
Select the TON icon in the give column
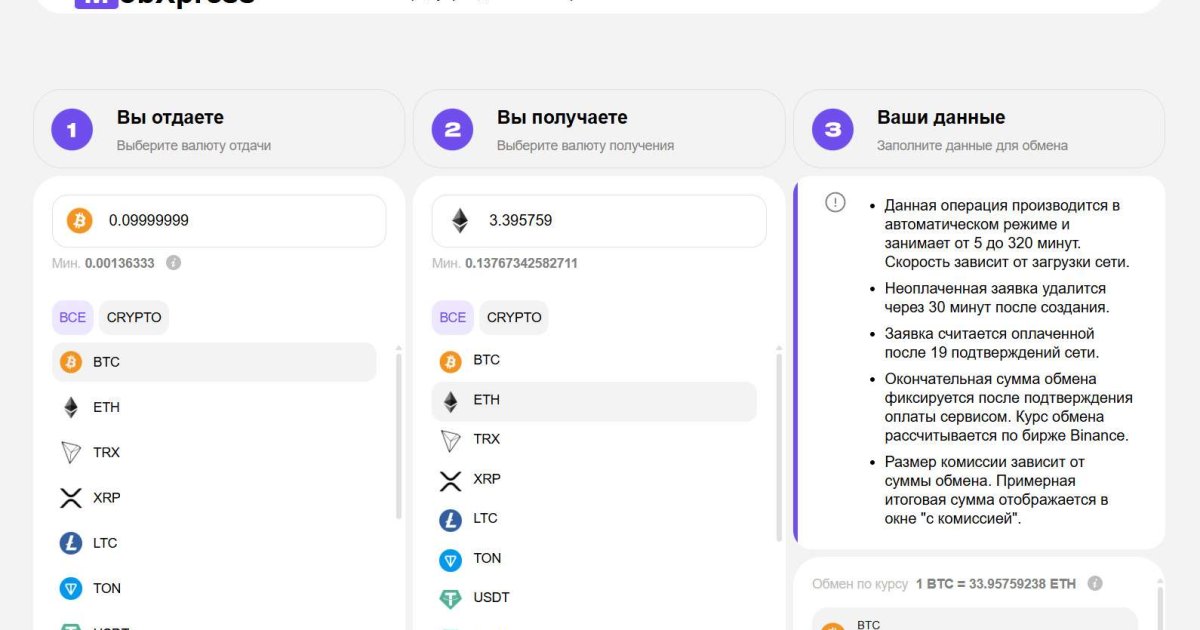[71, 588]
